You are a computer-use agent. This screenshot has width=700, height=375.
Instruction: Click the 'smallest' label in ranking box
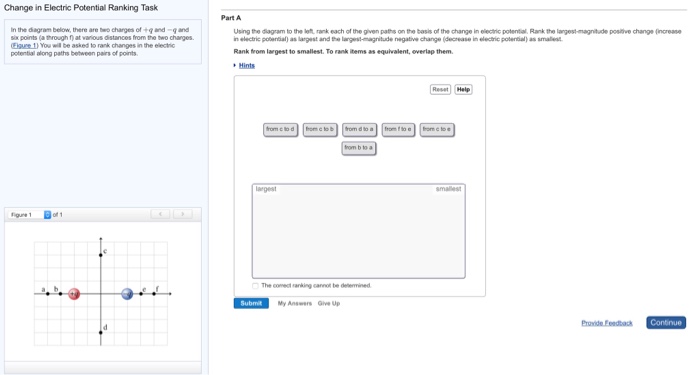point(448,189)
